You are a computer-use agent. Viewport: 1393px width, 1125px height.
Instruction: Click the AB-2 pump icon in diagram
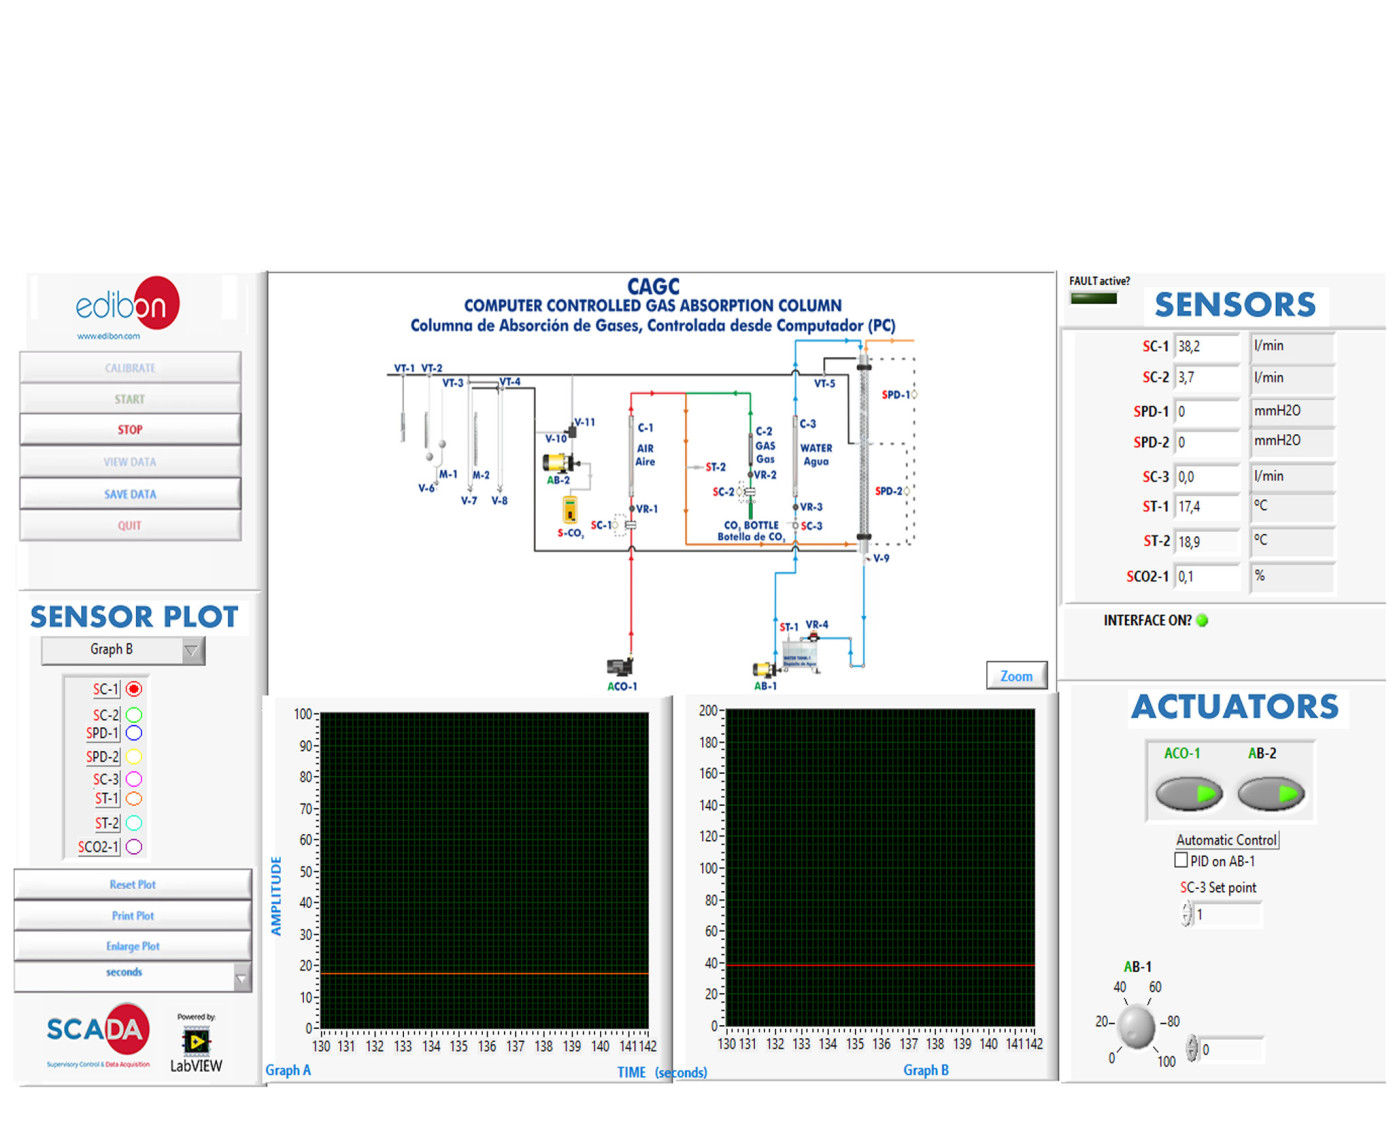(x=558, y=462)
